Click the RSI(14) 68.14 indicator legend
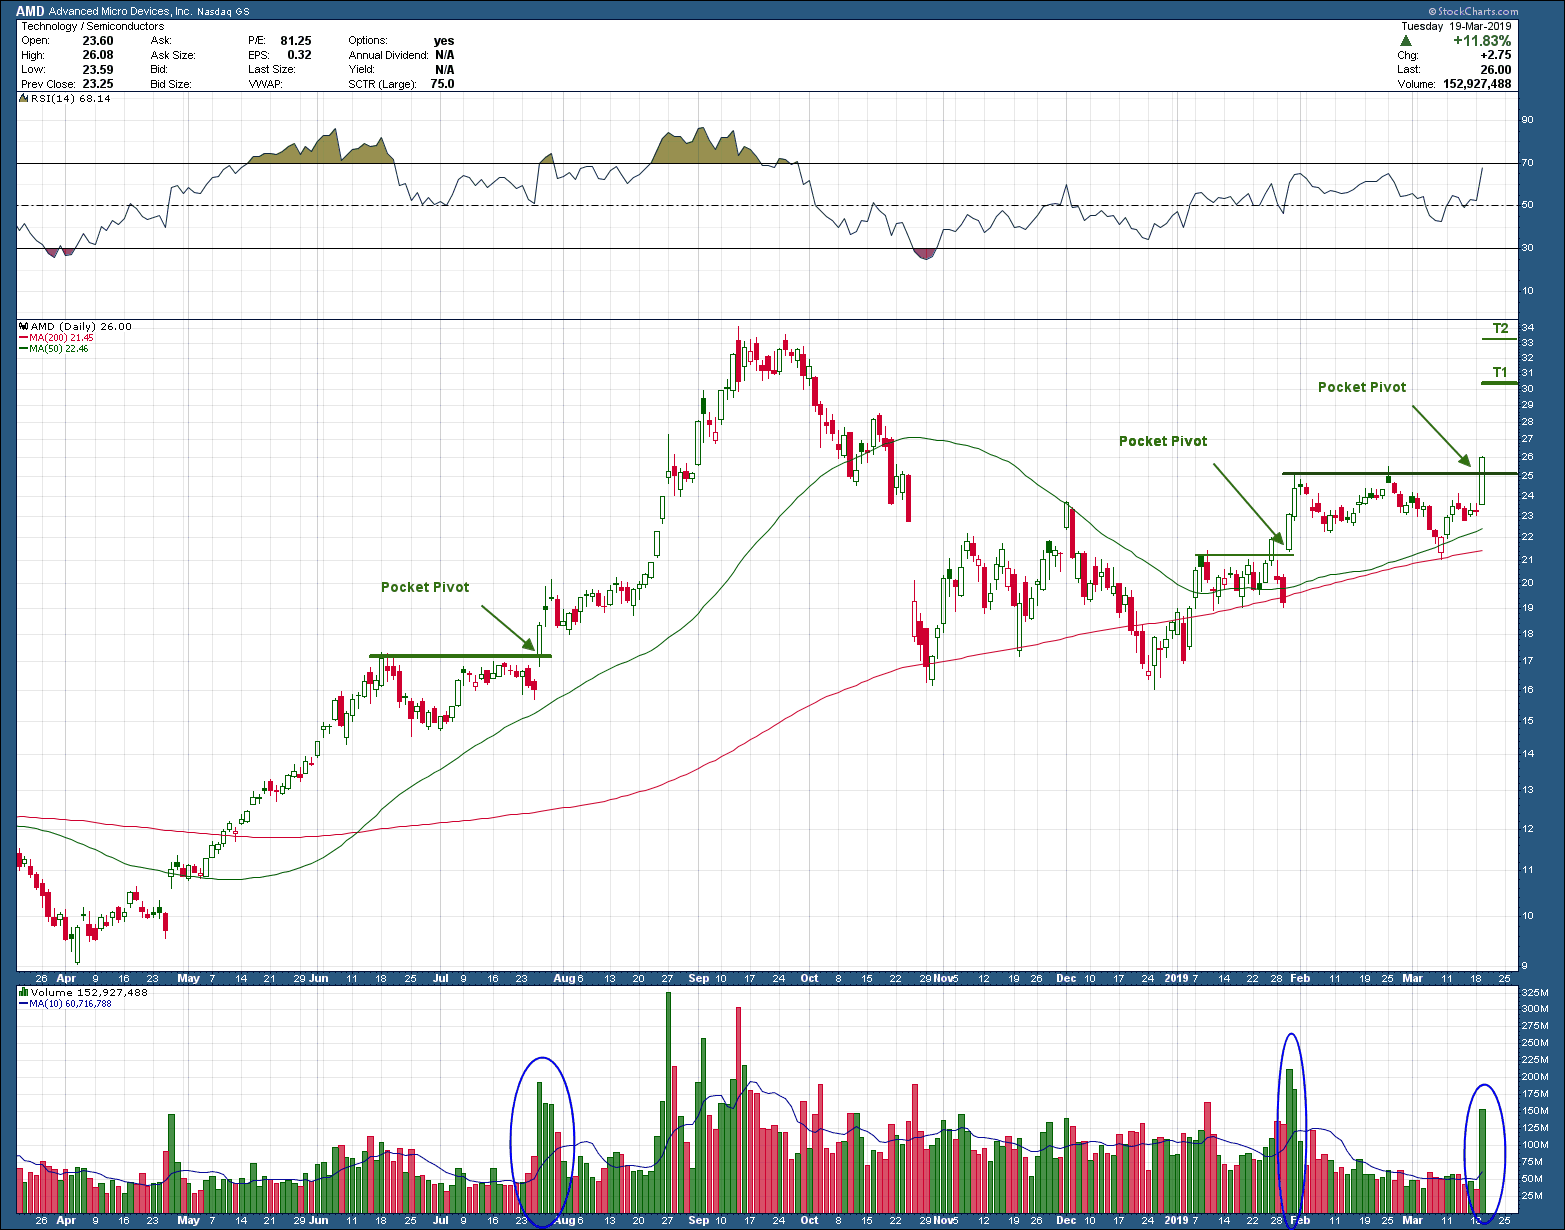 click(x=66, y=99)
